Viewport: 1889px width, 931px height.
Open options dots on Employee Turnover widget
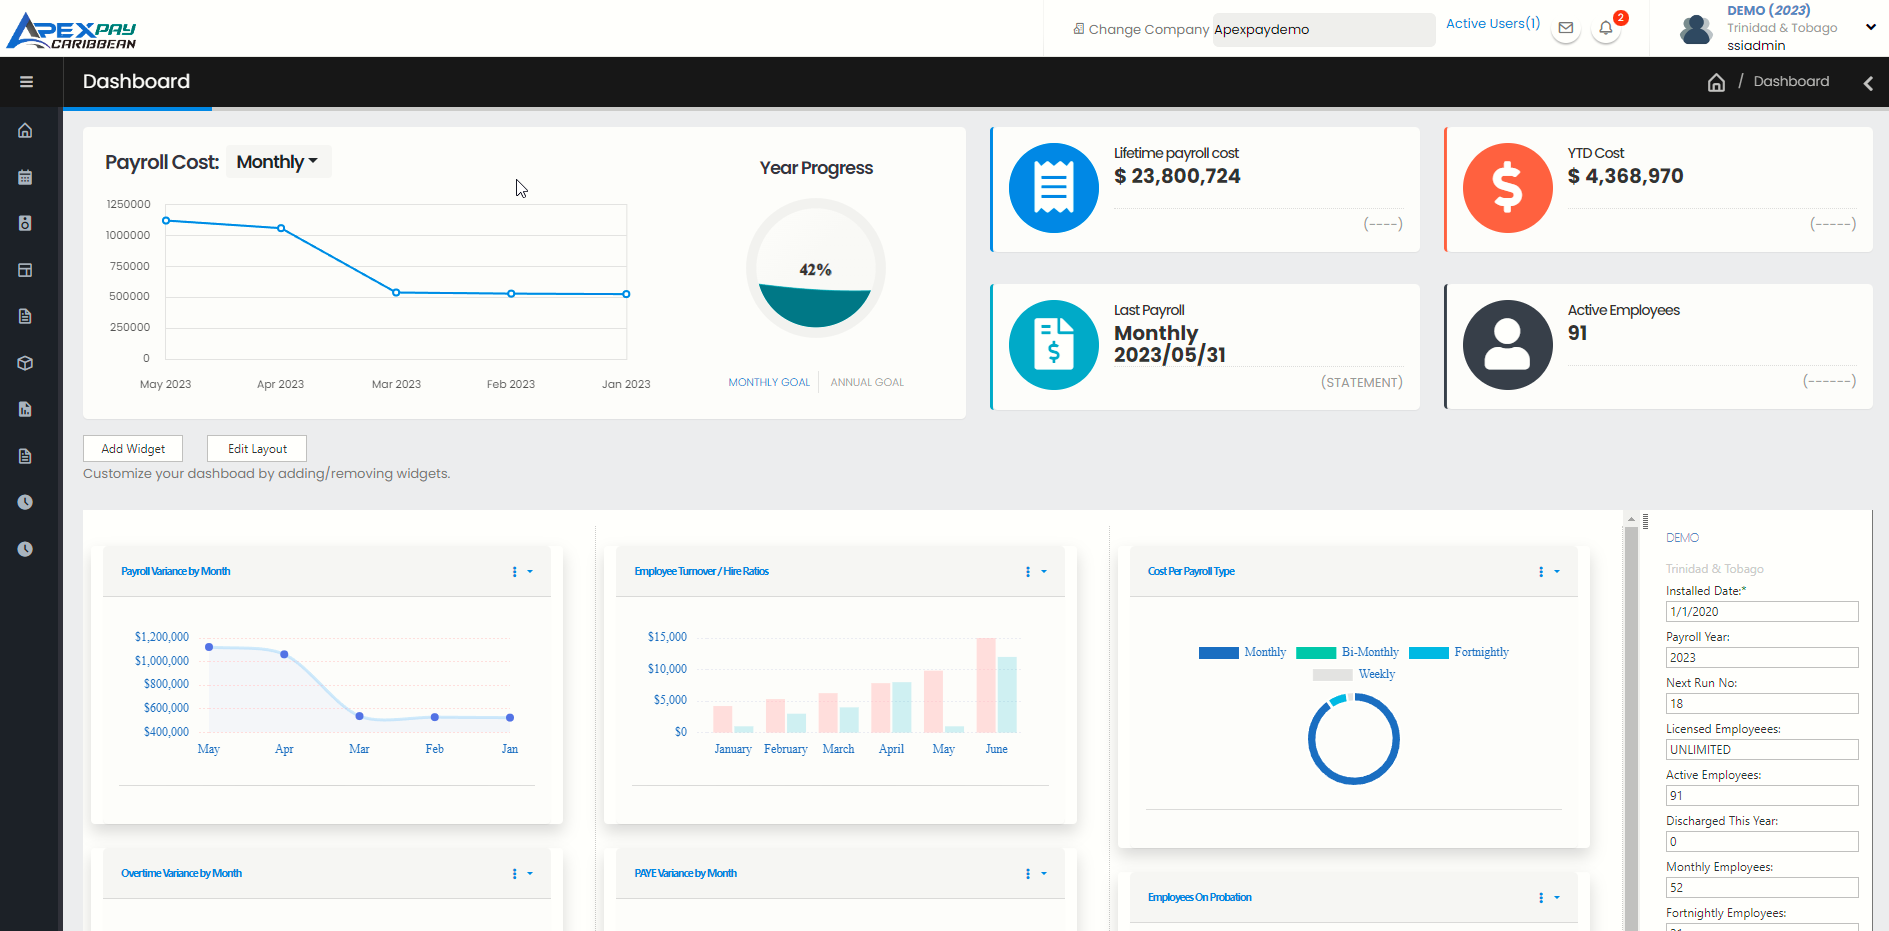(1028, 572)
